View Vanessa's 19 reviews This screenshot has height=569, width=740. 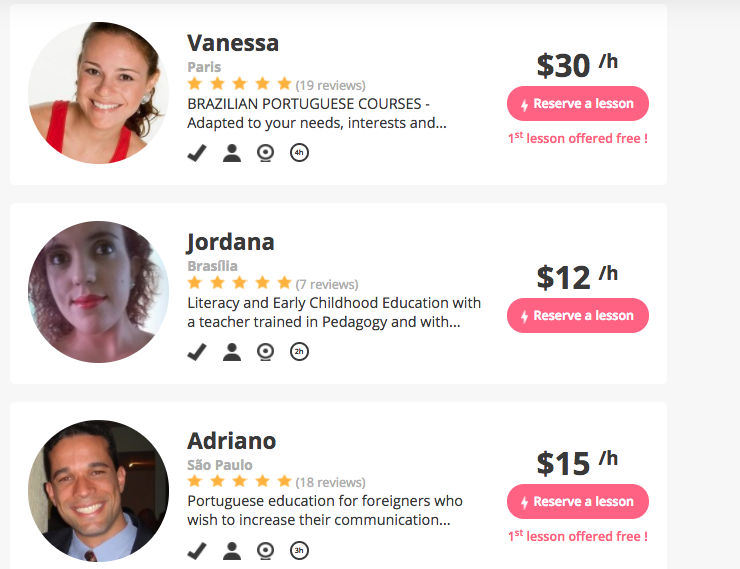click(330, 85)
